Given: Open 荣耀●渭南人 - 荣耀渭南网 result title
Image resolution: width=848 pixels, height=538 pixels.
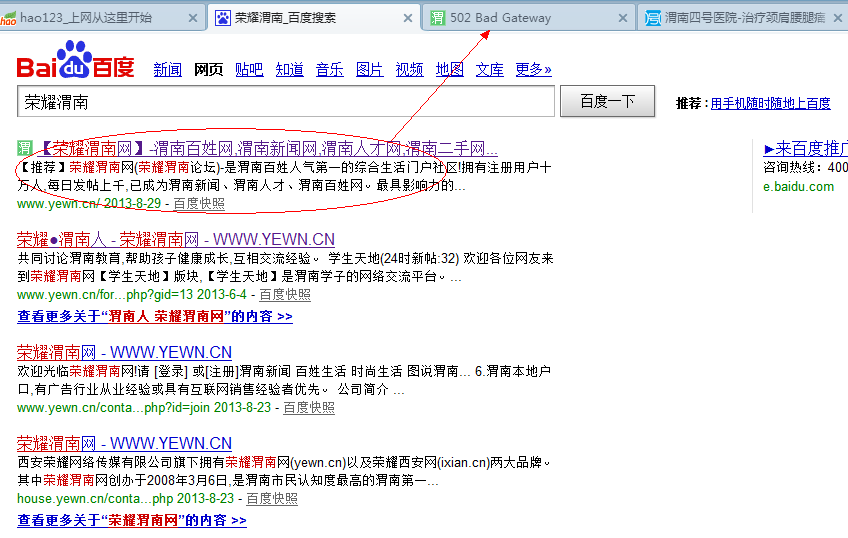Looking at the screenshot, I should (176, 239).
